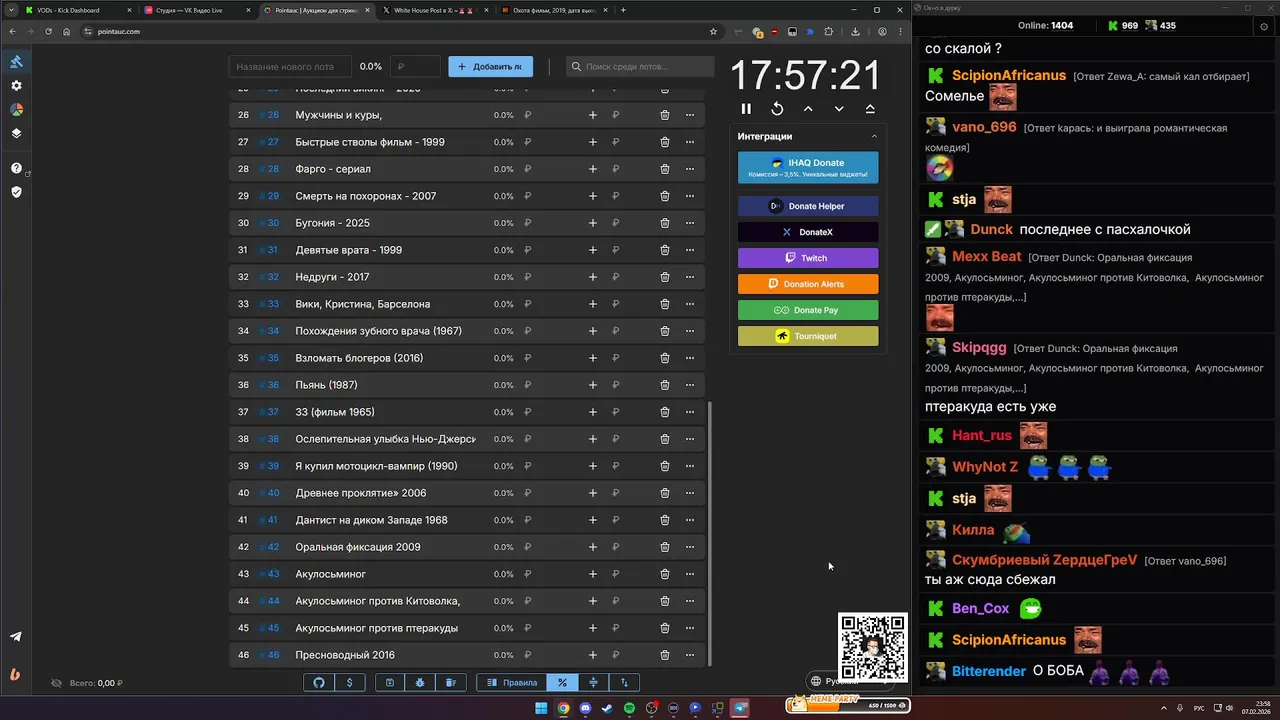Screen dimensions: 1280x720
Task: Click the double-up arrow timer button
Action: [870, 109]
